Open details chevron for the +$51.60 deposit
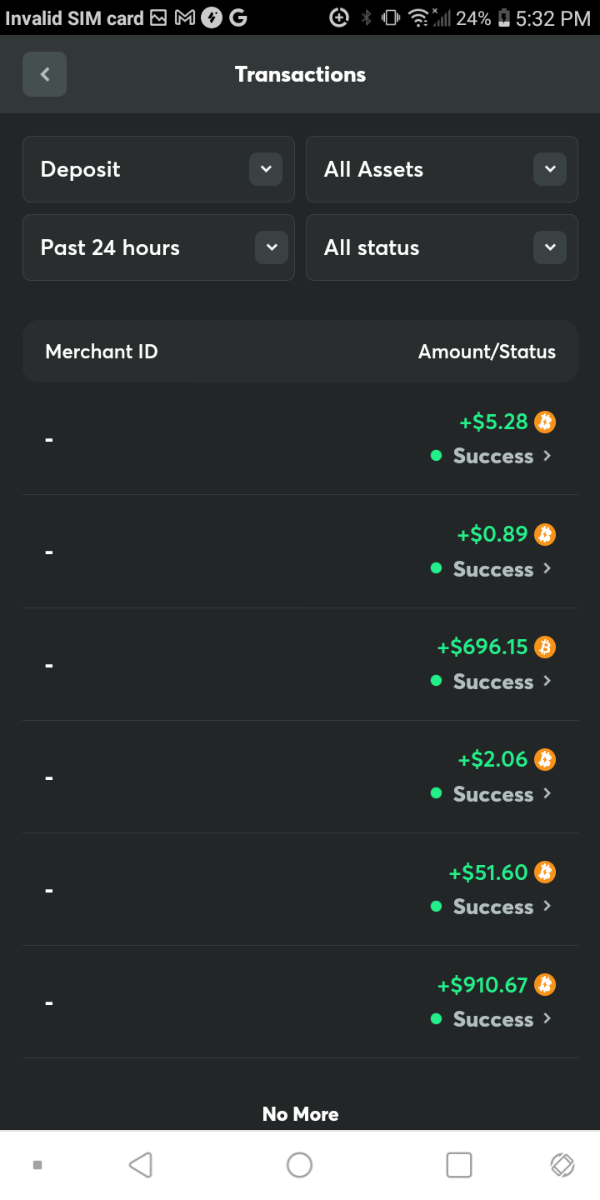The width and height of the screenshot is (600, 1200). tap(547, 907)
